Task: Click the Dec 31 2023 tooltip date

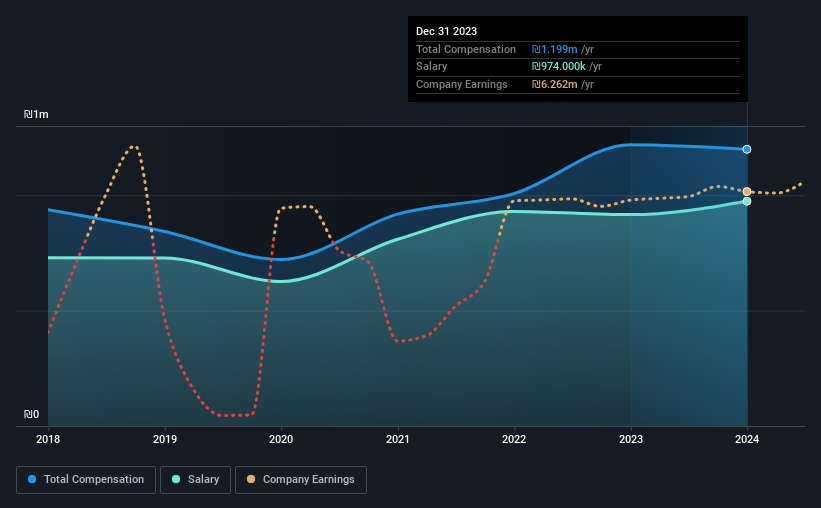Action: (x=446, y=31)
